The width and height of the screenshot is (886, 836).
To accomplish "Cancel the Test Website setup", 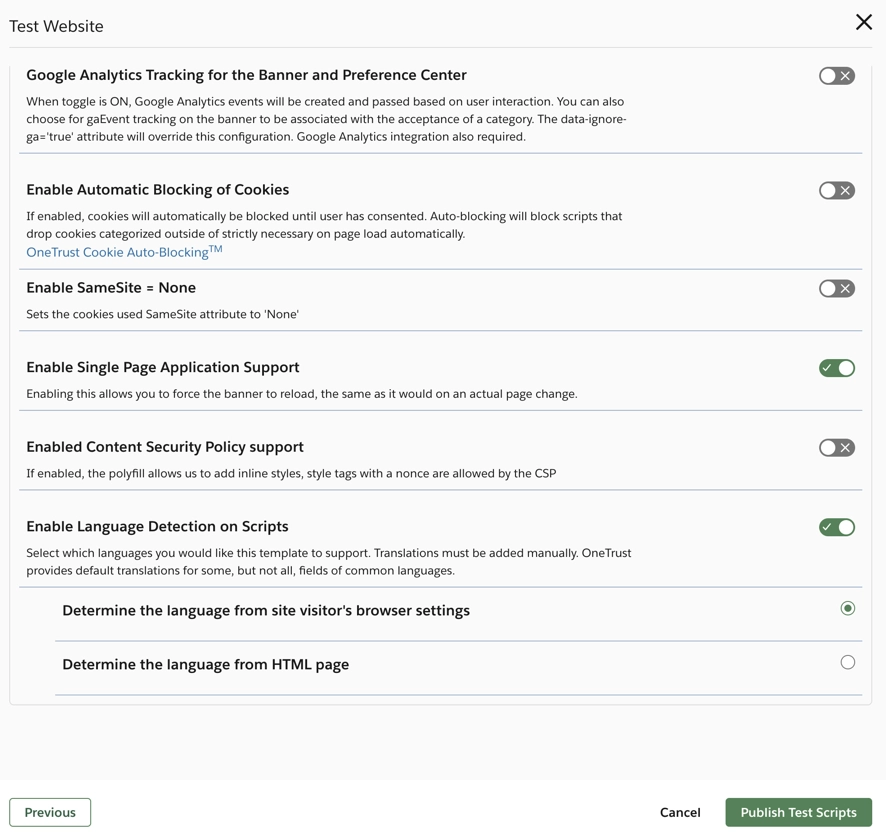I will 680,812.
